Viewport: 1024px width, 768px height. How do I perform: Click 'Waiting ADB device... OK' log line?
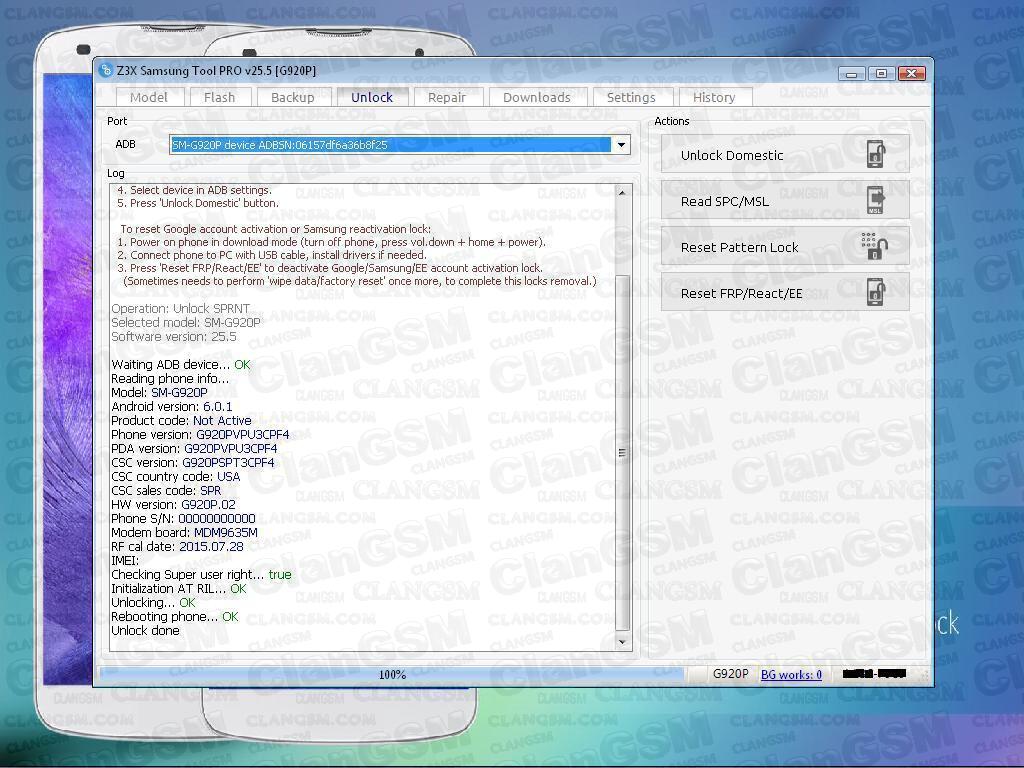coord(180,364)
